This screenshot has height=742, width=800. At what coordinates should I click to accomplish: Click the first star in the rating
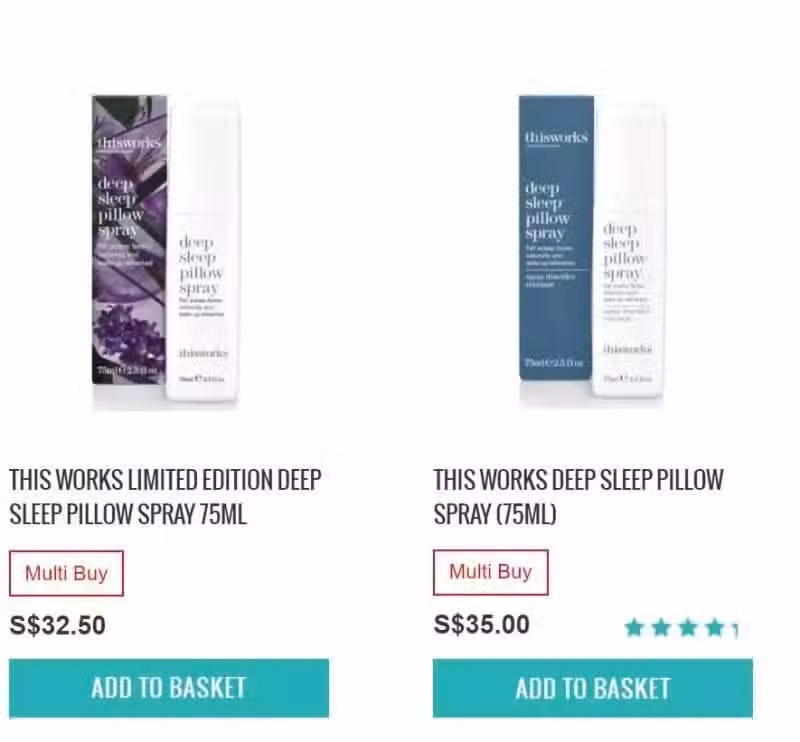634,627
